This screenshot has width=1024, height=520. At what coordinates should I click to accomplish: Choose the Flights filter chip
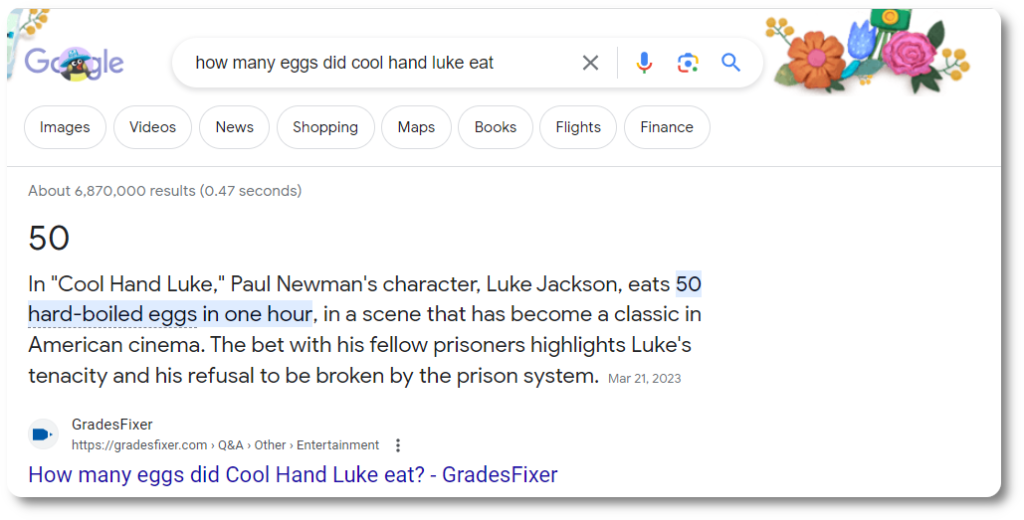pyautogui.click(x=578, y=127)
